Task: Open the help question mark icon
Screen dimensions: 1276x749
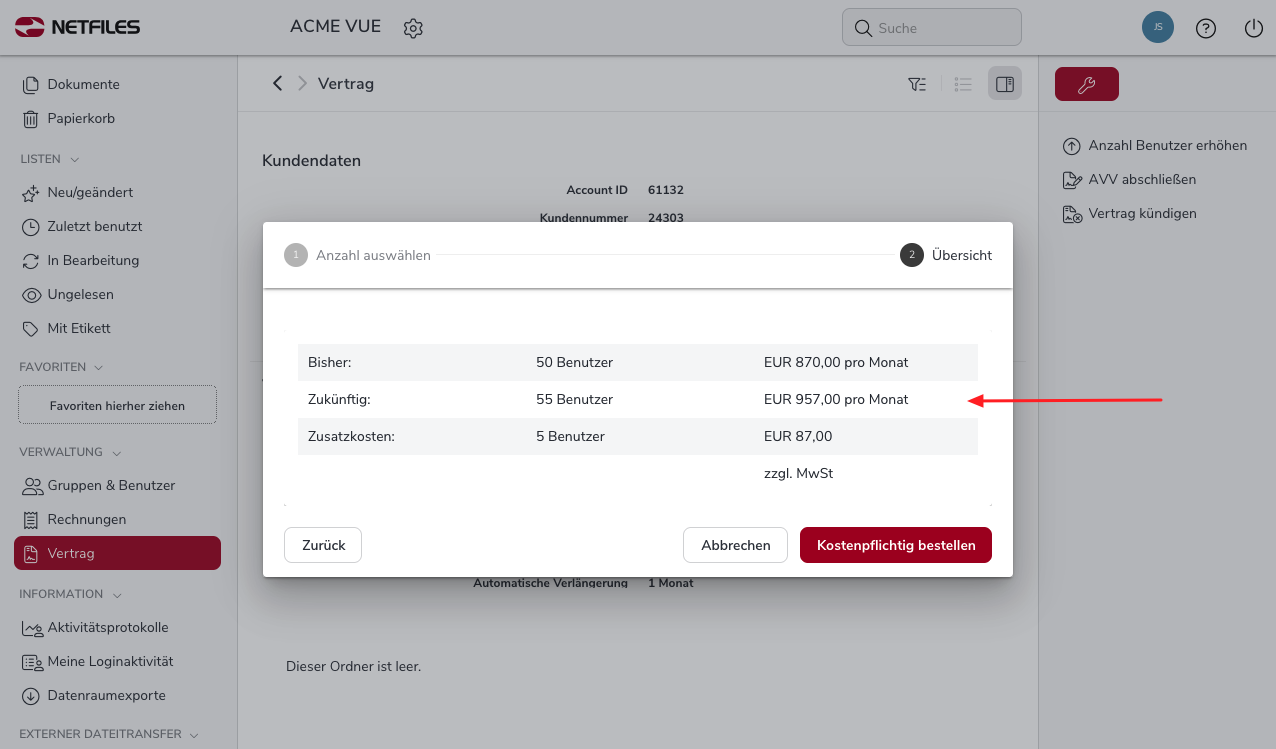Action: pos(1206,28)
